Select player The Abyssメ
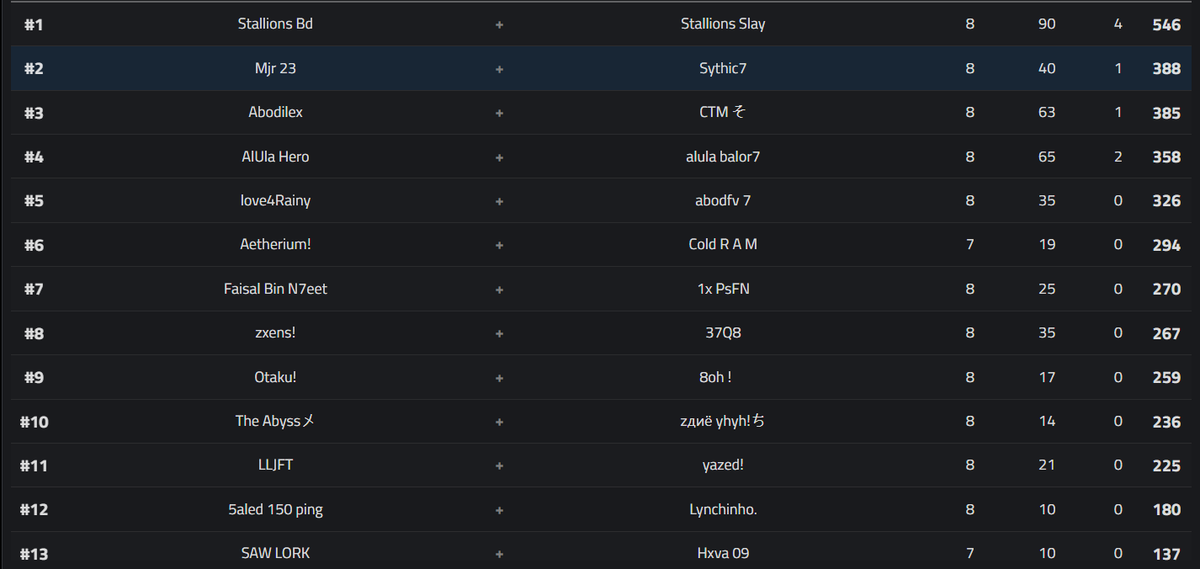The height and width of the screenshot is (569, 1200). point(275,421)
